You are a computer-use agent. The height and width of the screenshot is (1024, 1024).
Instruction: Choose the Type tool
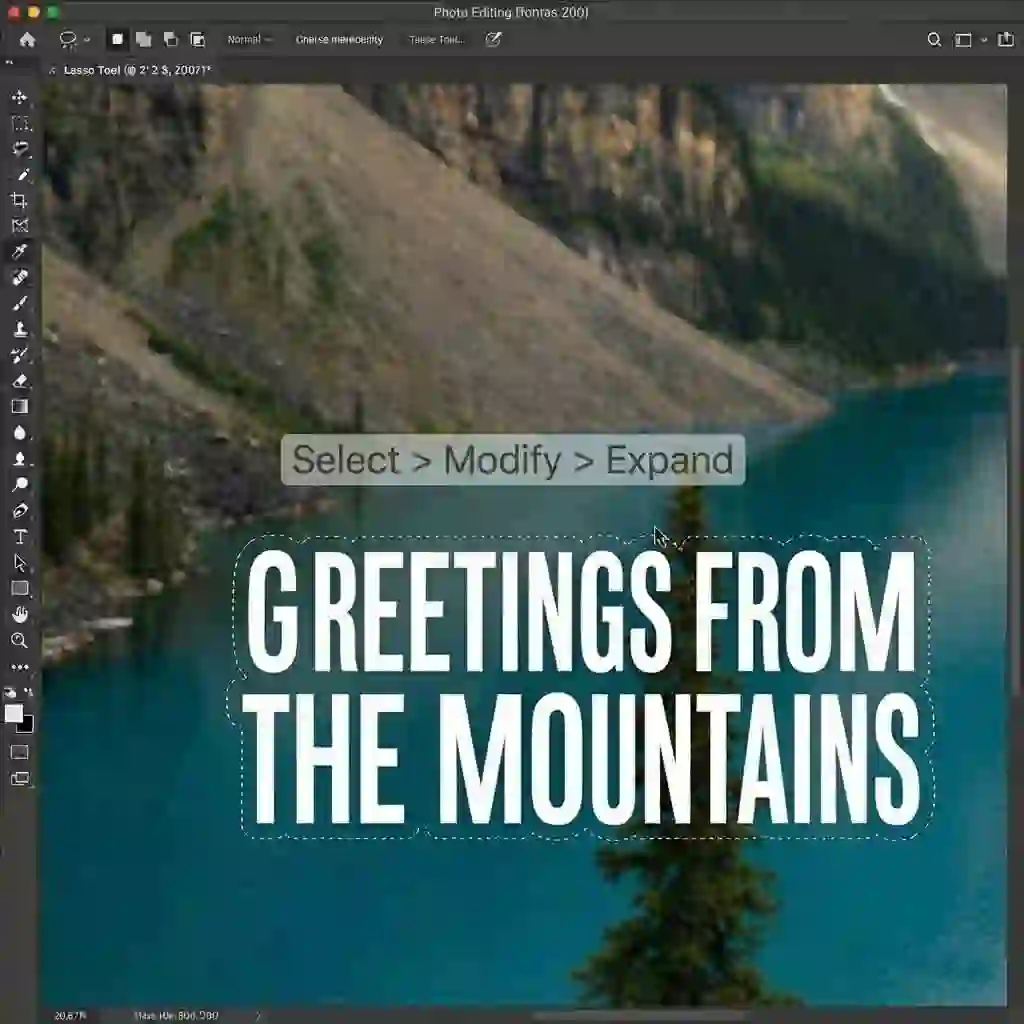tap(18, 536)
